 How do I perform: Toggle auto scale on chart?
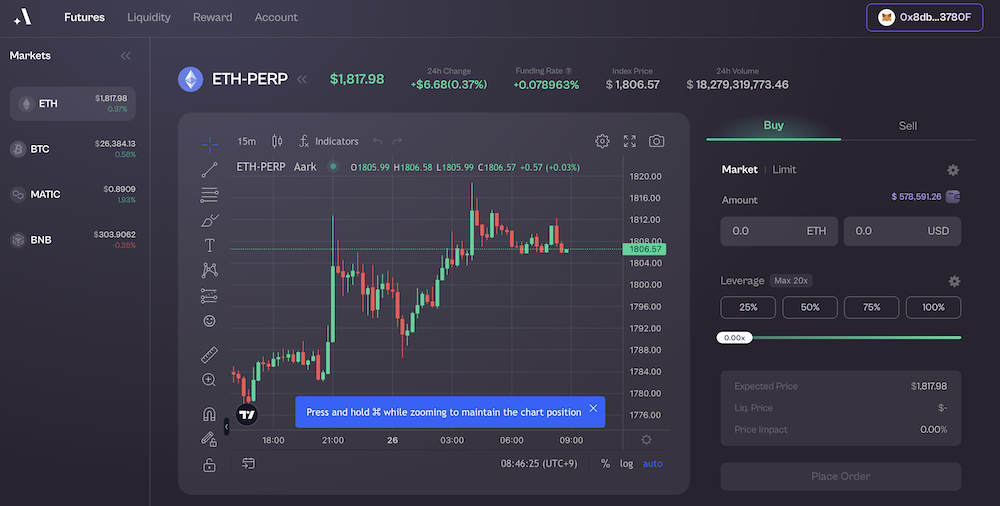click(652, 464)
